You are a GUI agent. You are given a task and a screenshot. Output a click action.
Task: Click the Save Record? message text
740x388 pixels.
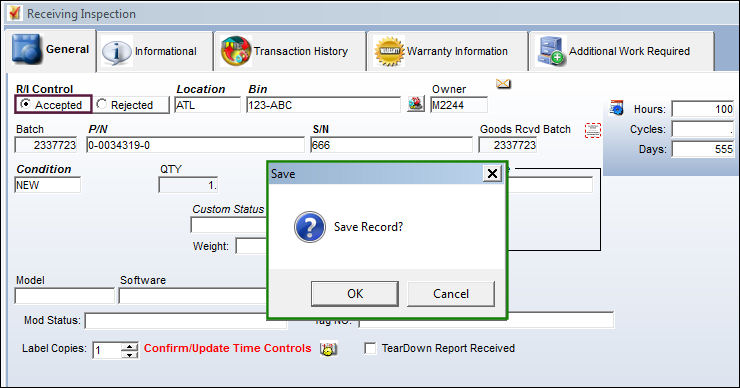pyautogui.click(x=369, y=227)
